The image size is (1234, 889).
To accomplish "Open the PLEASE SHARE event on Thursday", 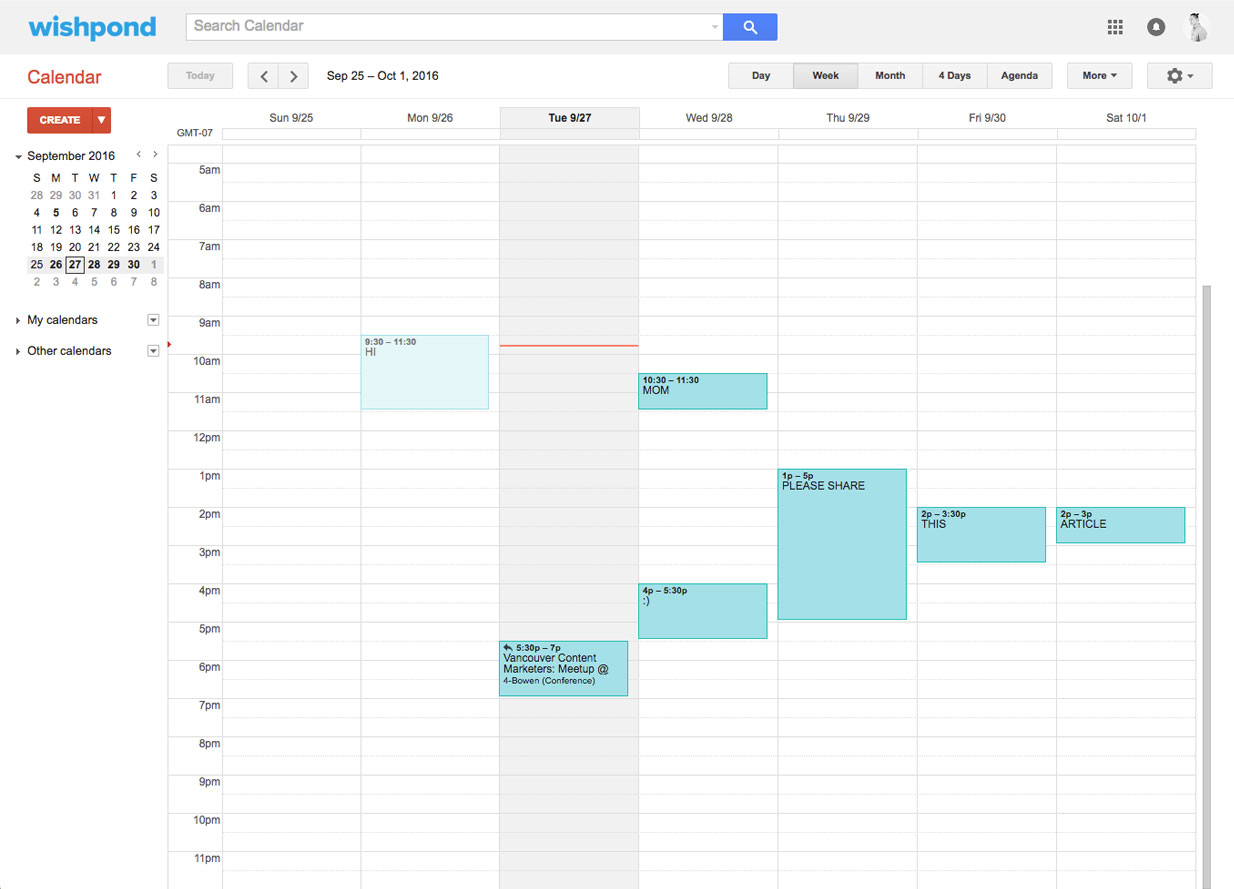I will [x=842, y=544].
